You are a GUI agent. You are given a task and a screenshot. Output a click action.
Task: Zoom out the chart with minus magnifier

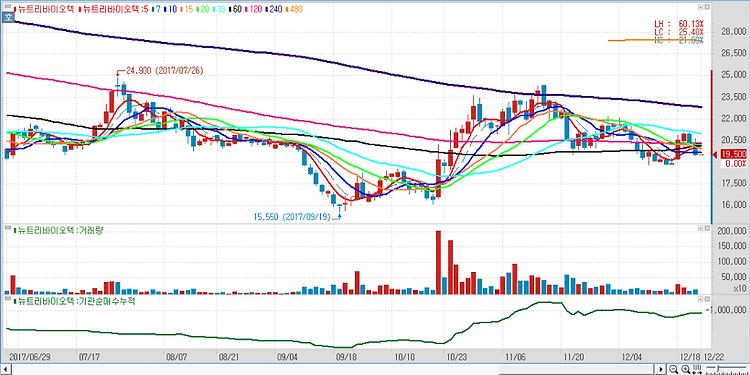point(673,369)
